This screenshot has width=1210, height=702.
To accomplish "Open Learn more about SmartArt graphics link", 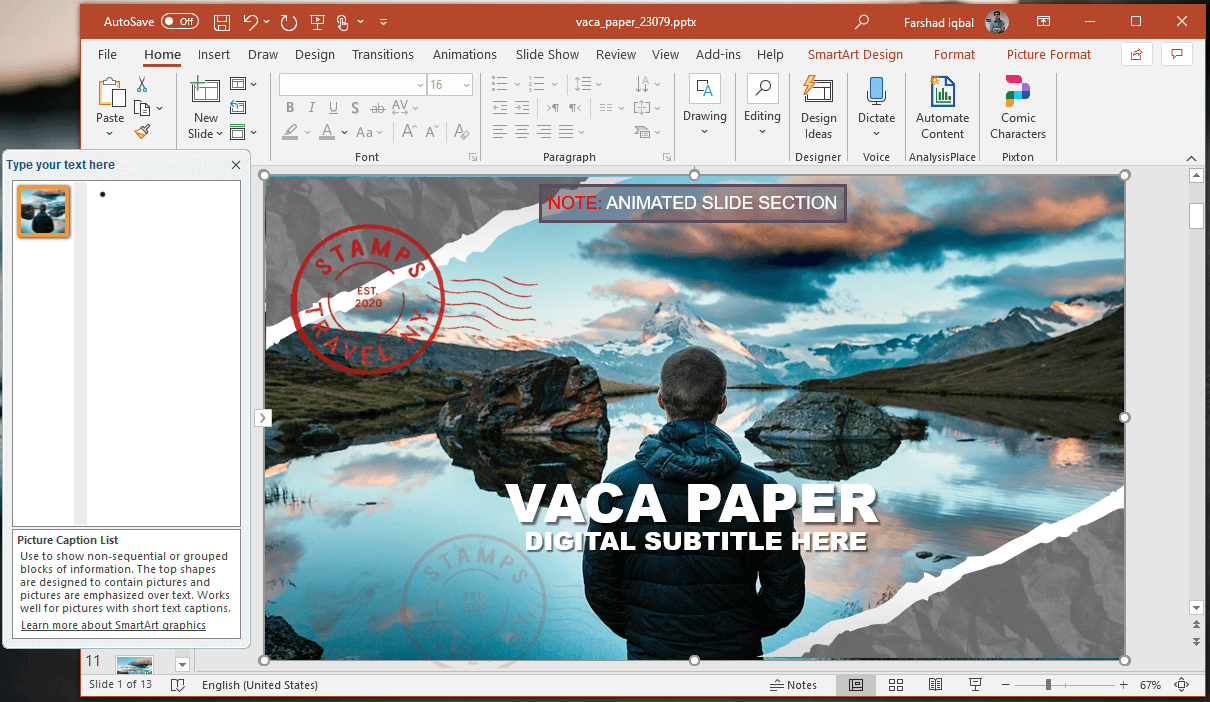I will (x=113, y=625).
